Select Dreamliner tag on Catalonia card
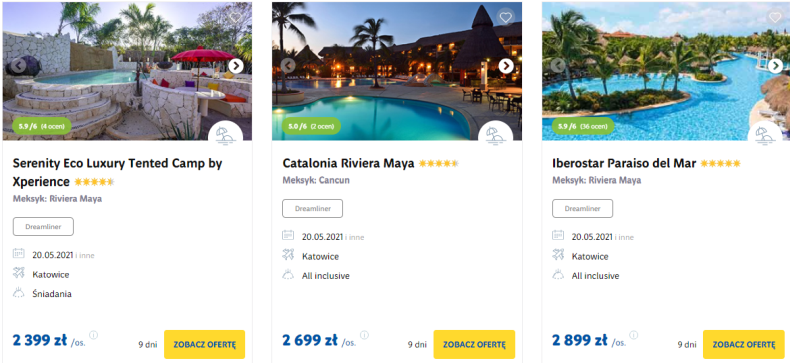The image size is (790, 363). [x=312, y=209]
